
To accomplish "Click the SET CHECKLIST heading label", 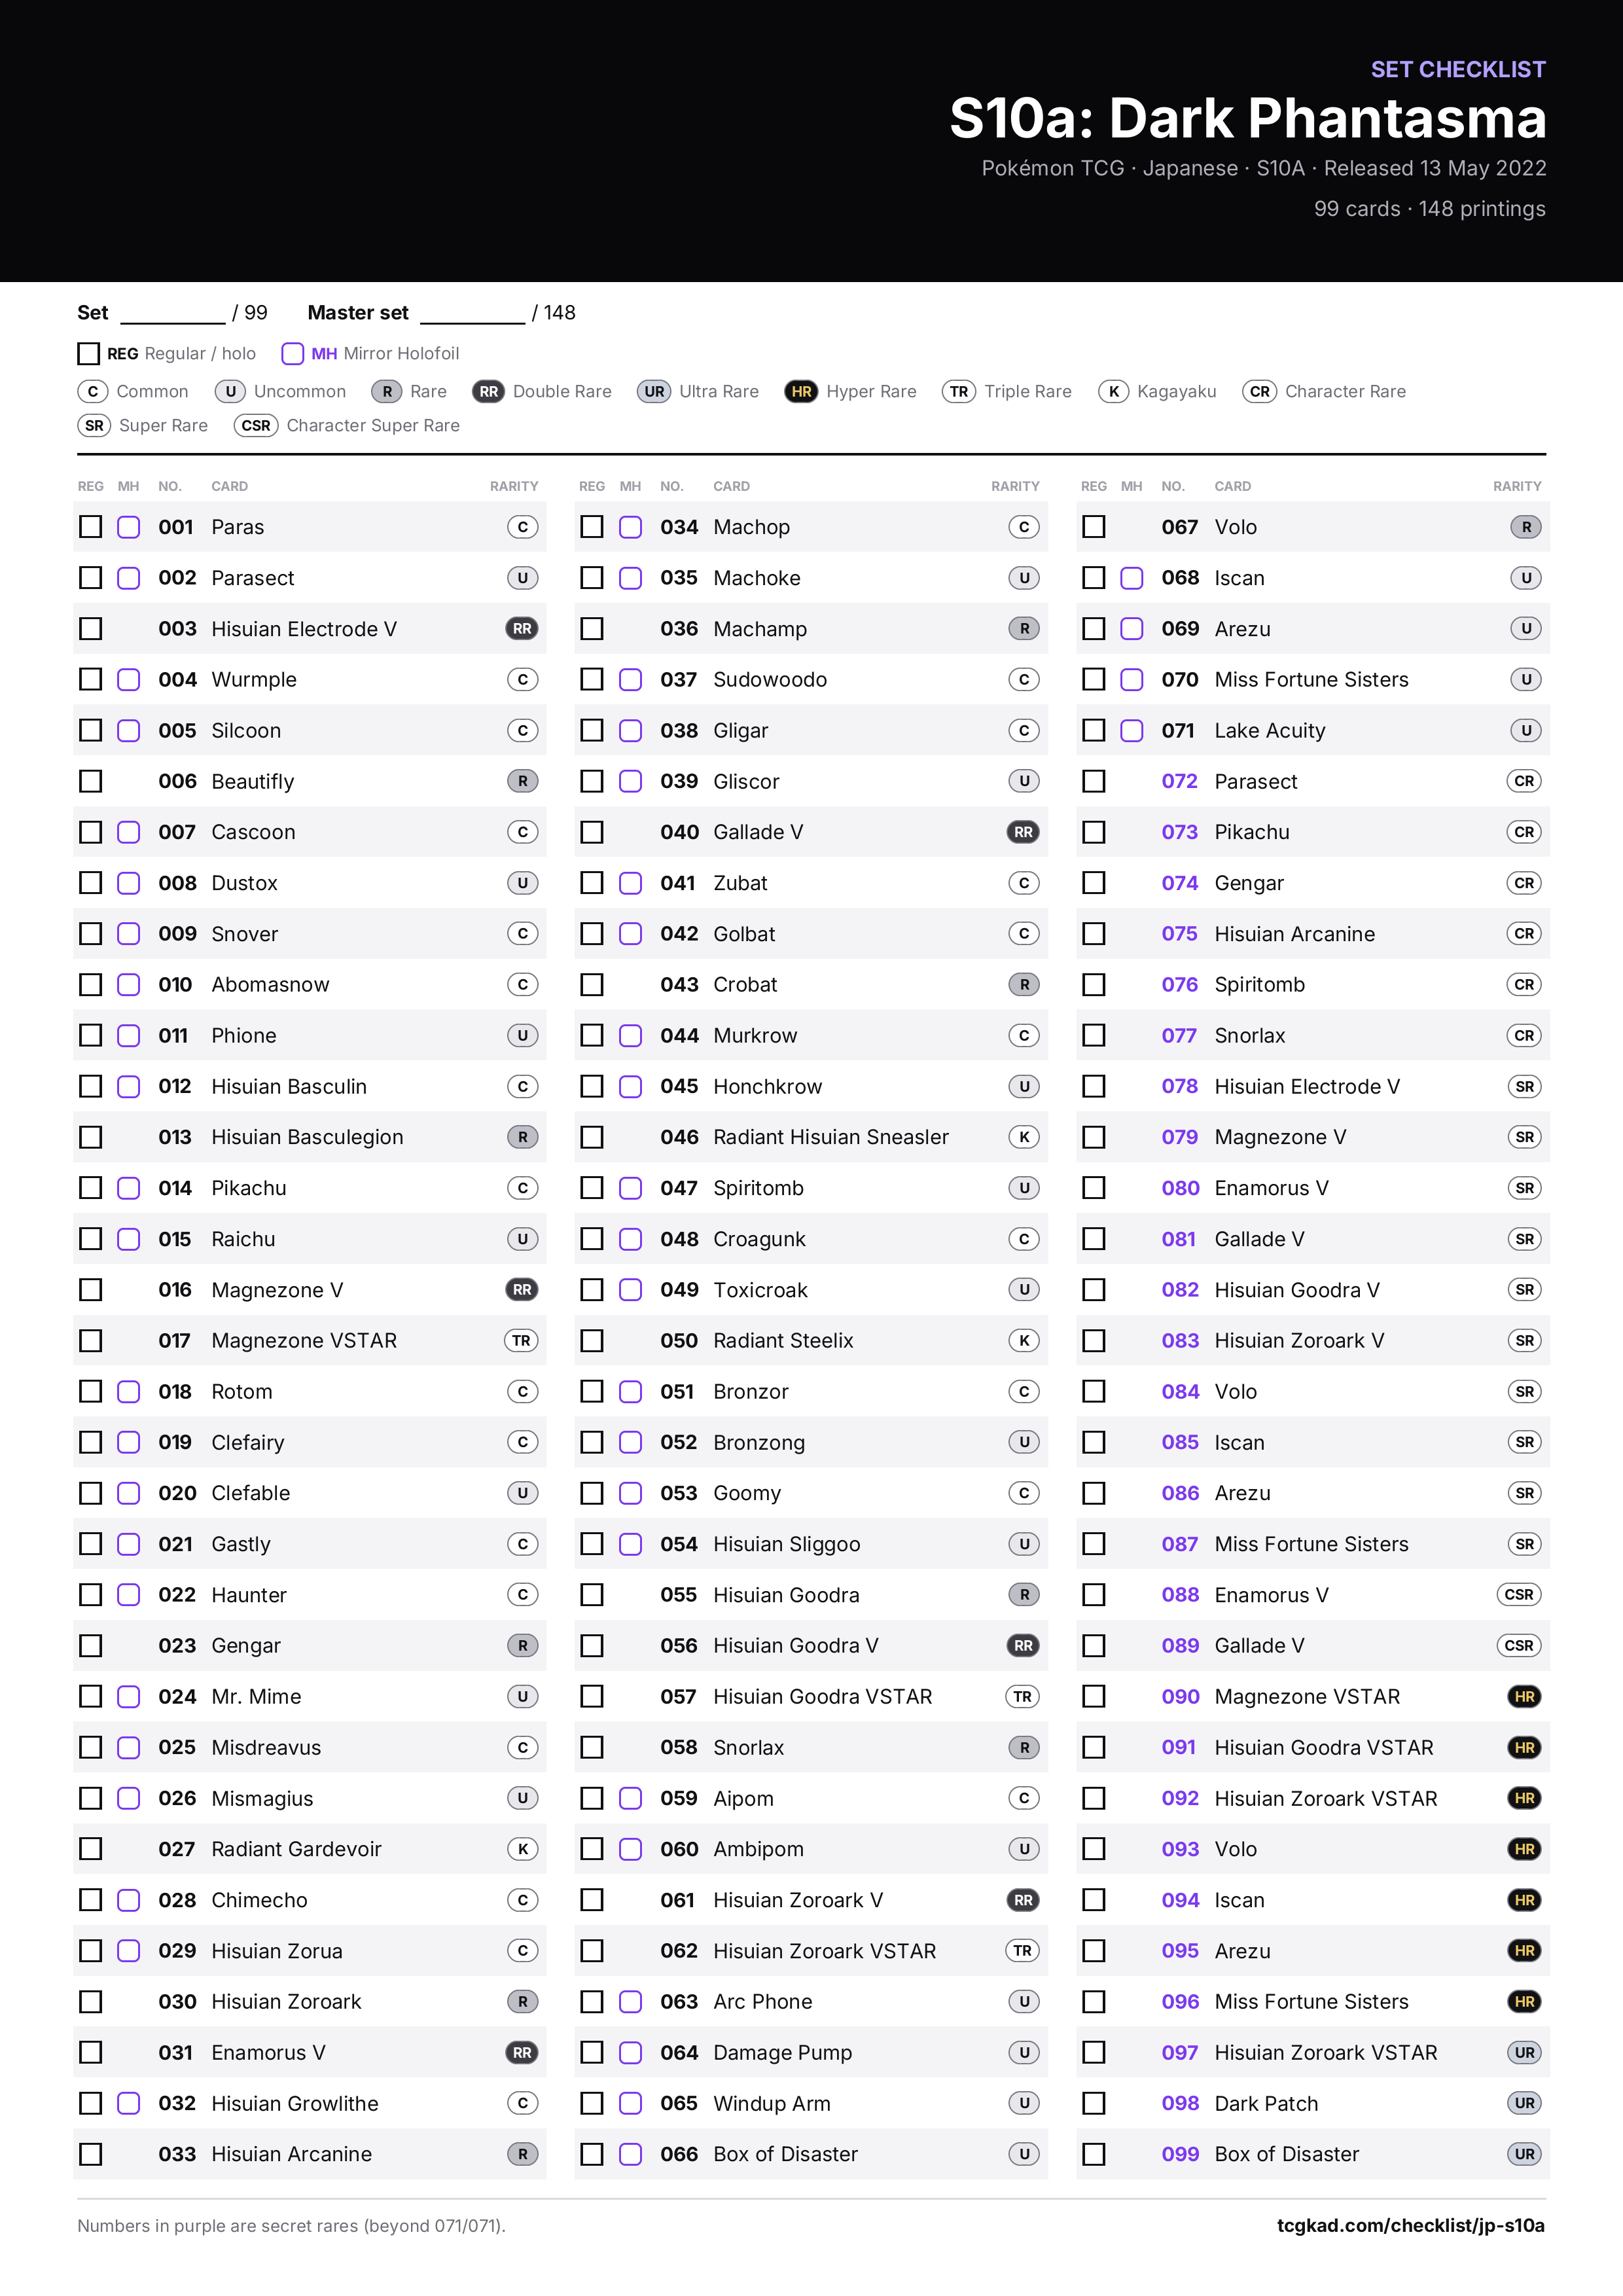I will (x=1458, y=69).
